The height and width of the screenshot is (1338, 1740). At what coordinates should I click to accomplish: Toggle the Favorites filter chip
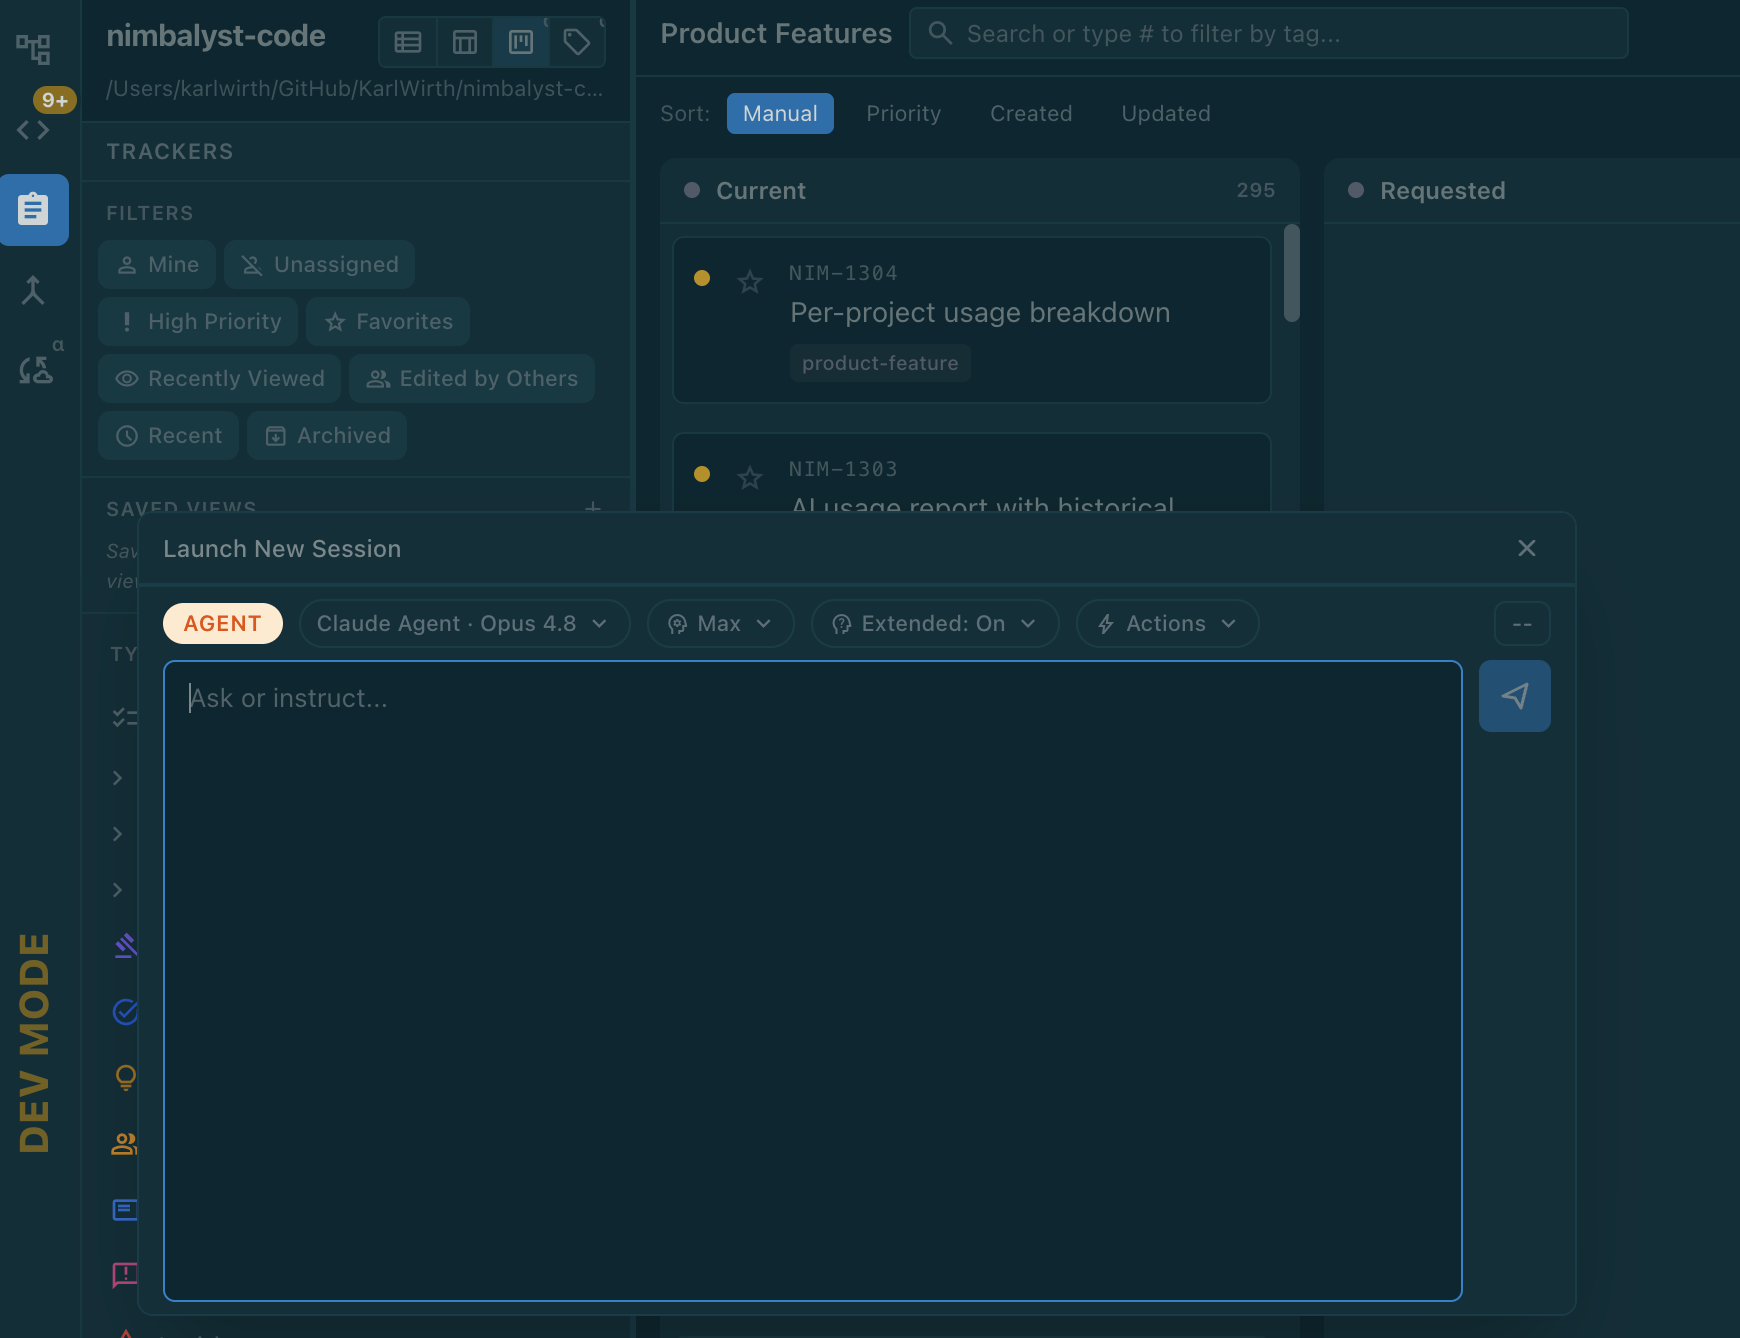(x=388, y=322)
